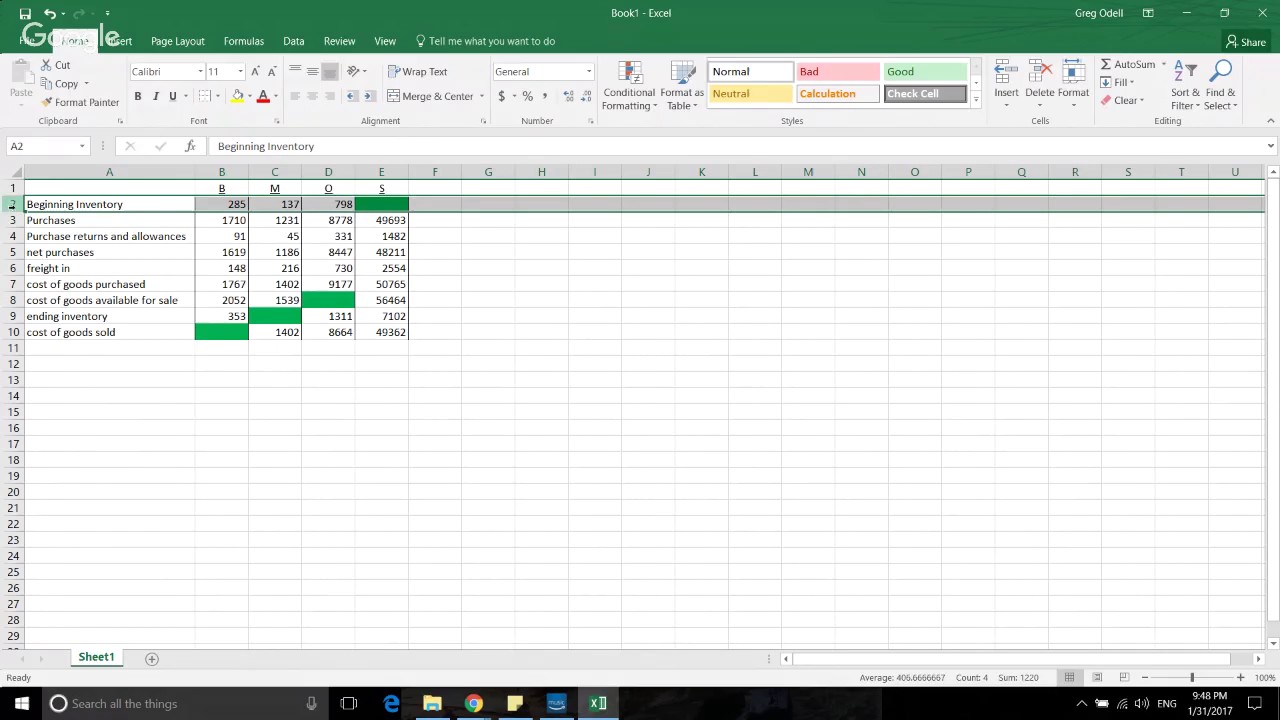Viewport: 1280px width, 720px height.
Task: Open Find & Select tool
Action: (1220, 86)
